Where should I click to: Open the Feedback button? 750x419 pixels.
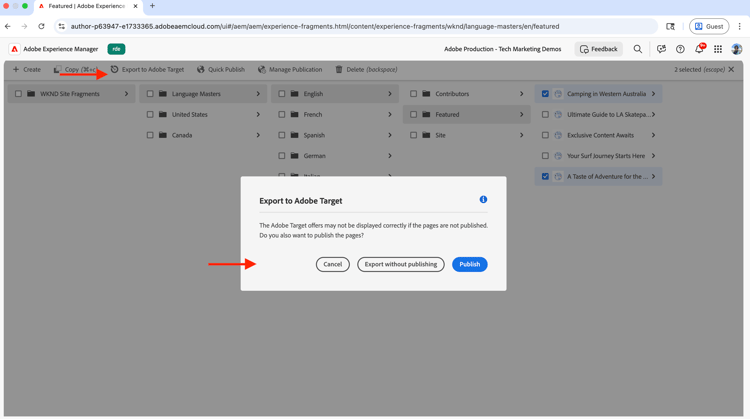[598, 49]
